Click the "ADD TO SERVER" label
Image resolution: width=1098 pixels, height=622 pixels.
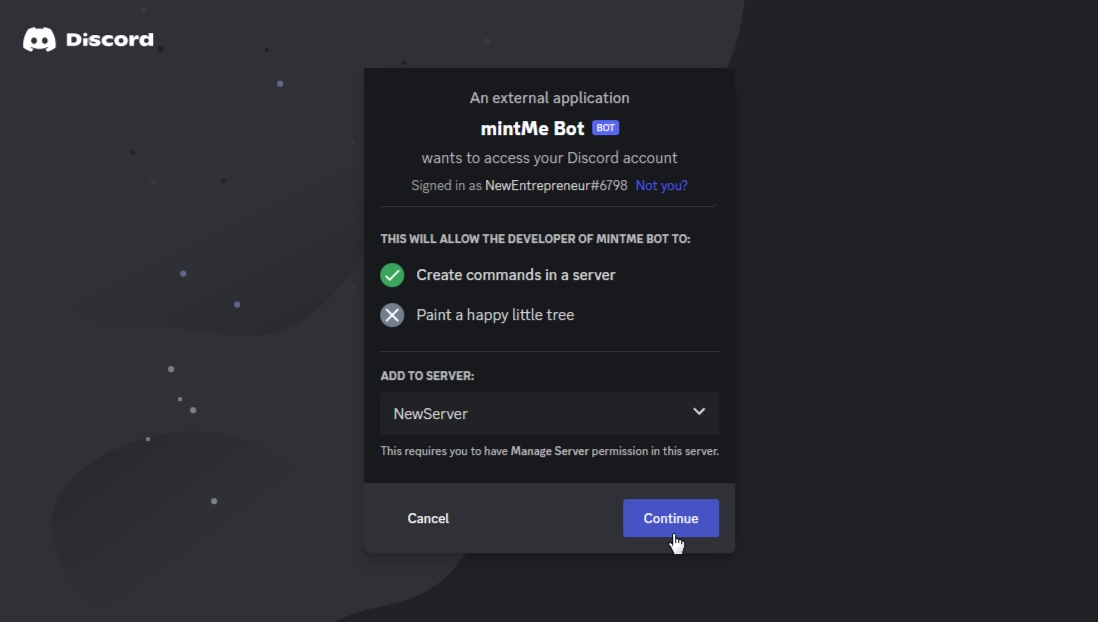point(427,376)
